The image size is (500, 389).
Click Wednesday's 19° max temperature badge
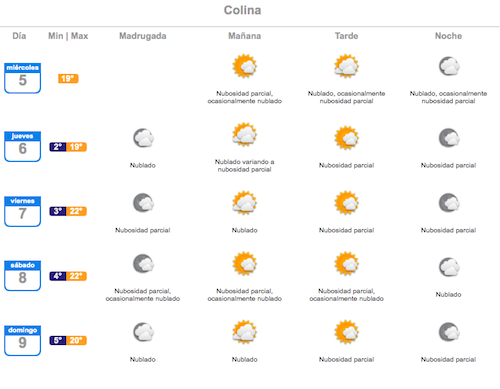68,79
